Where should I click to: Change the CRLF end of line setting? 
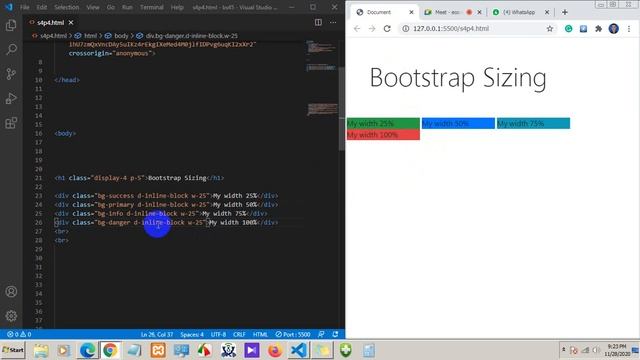click(239, 334)
